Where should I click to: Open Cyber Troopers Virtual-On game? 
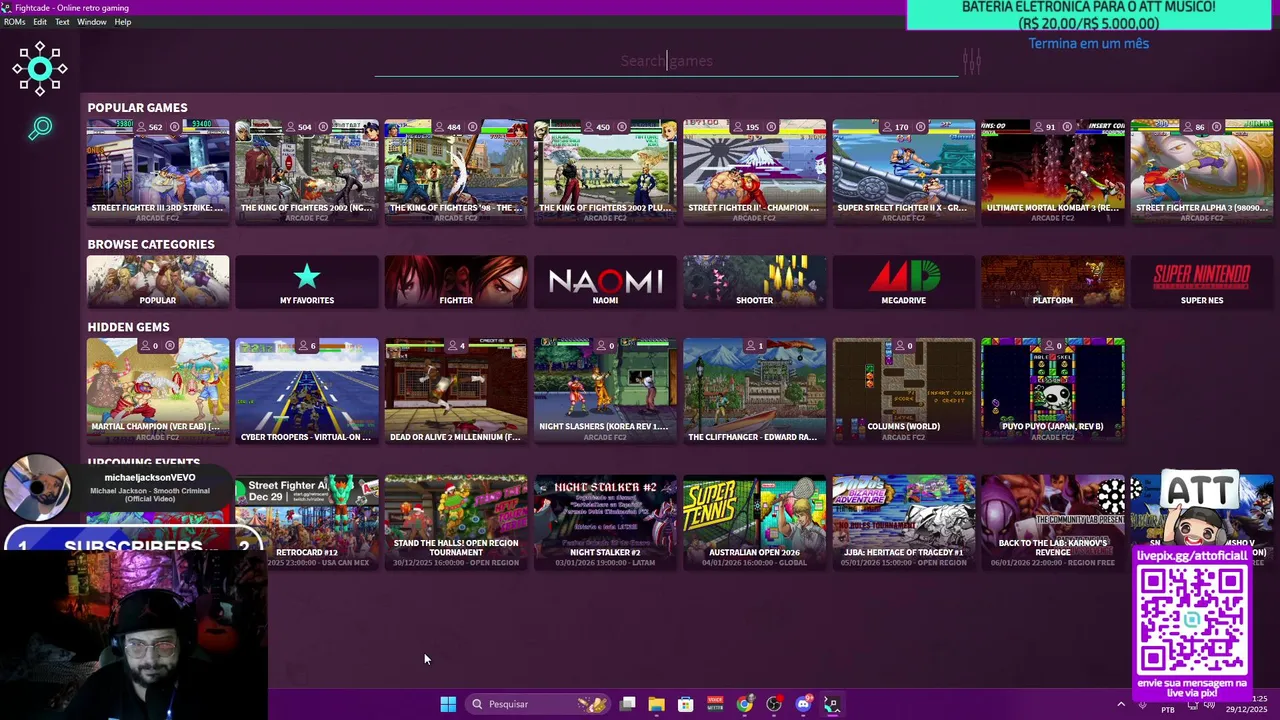307,390
